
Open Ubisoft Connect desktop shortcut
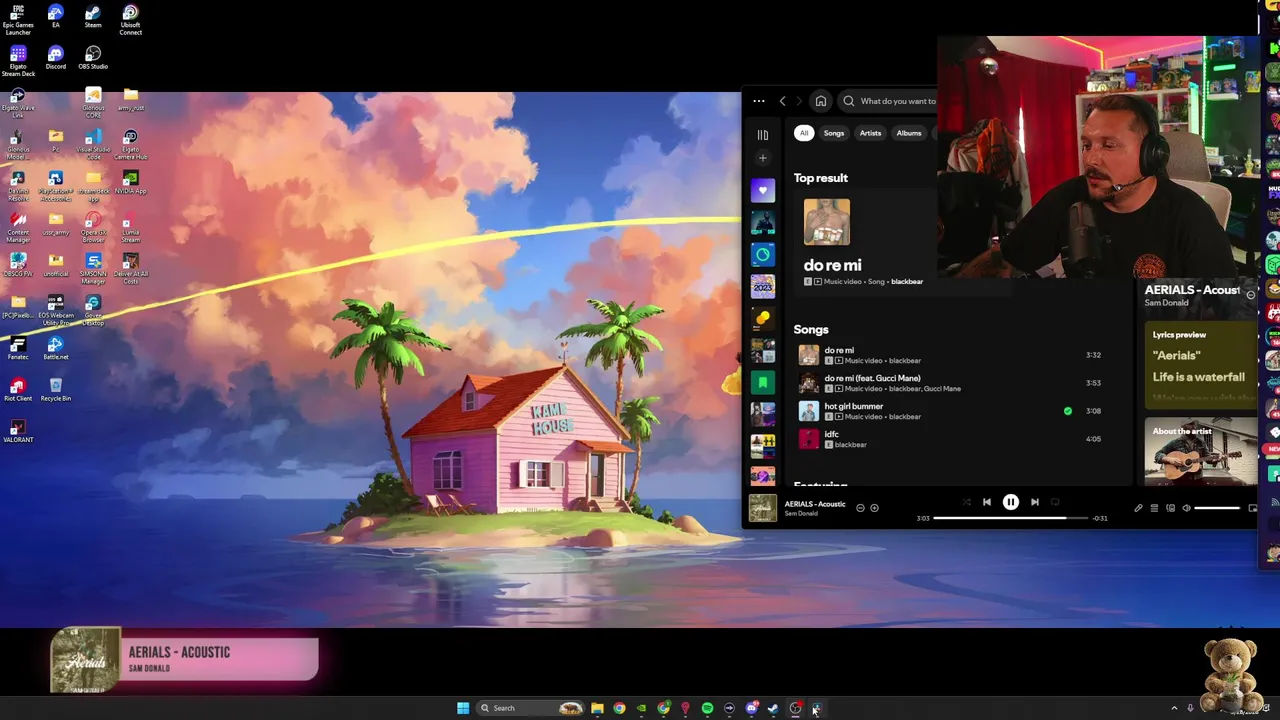(x=130, y=20)
